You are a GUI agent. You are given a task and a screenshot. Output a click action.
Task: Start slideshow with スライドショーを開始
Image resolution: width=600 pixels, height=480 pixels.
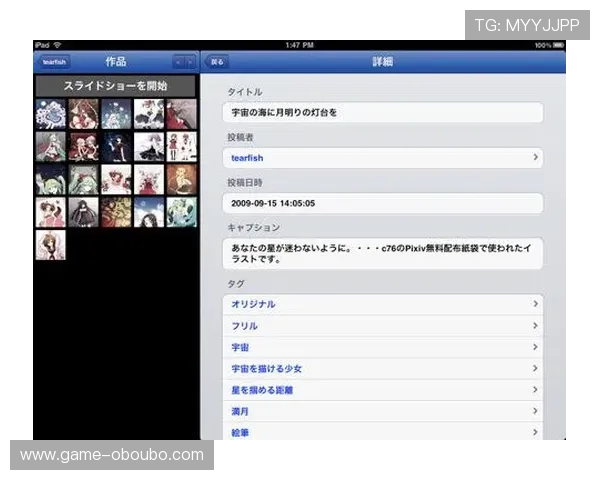pos(116,86)
